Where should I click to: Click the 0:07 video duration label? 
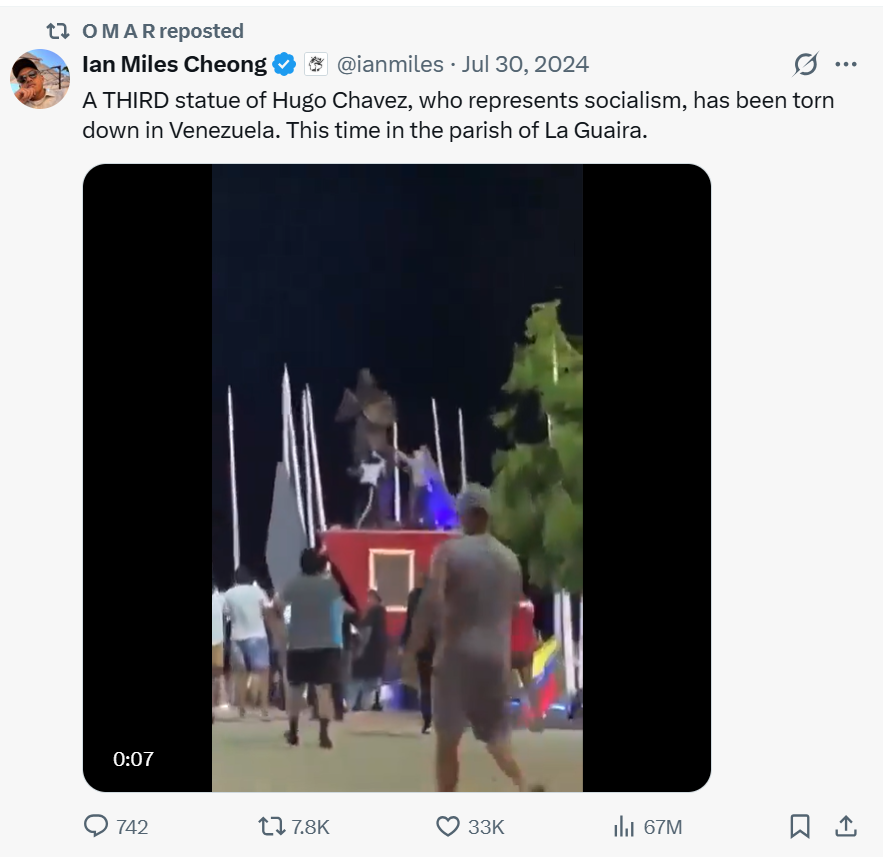(133, 759)
